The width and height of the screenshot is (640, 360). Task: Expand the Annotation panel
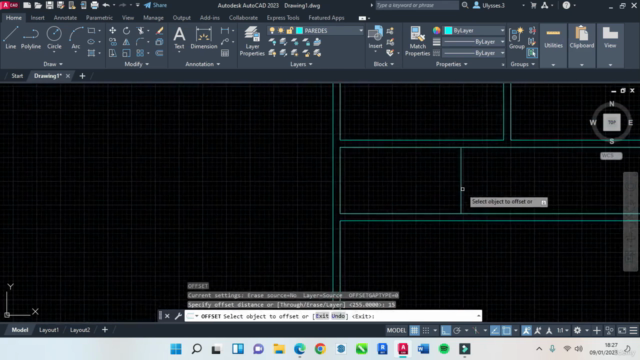[202, 64]
